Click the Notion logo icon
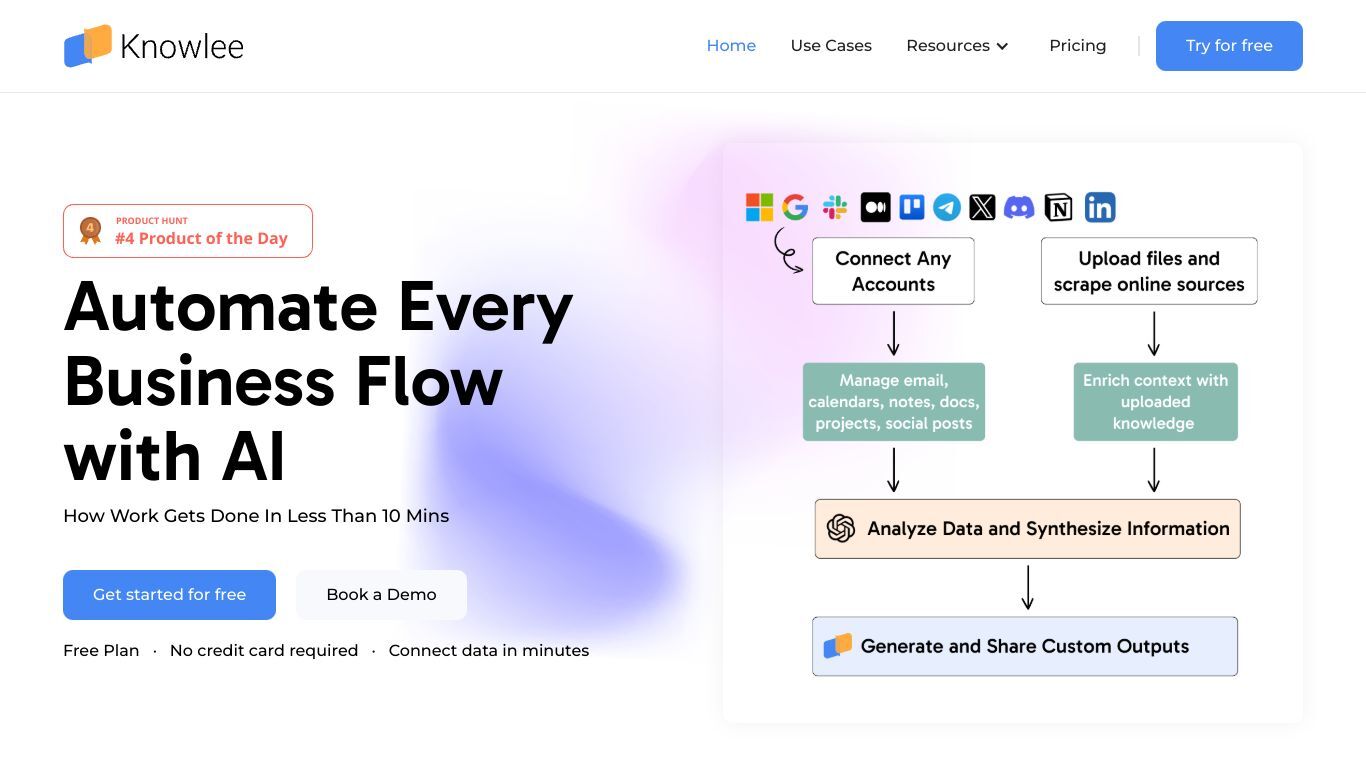This screenshot has width=1366, height=768. coord(1058,207)
